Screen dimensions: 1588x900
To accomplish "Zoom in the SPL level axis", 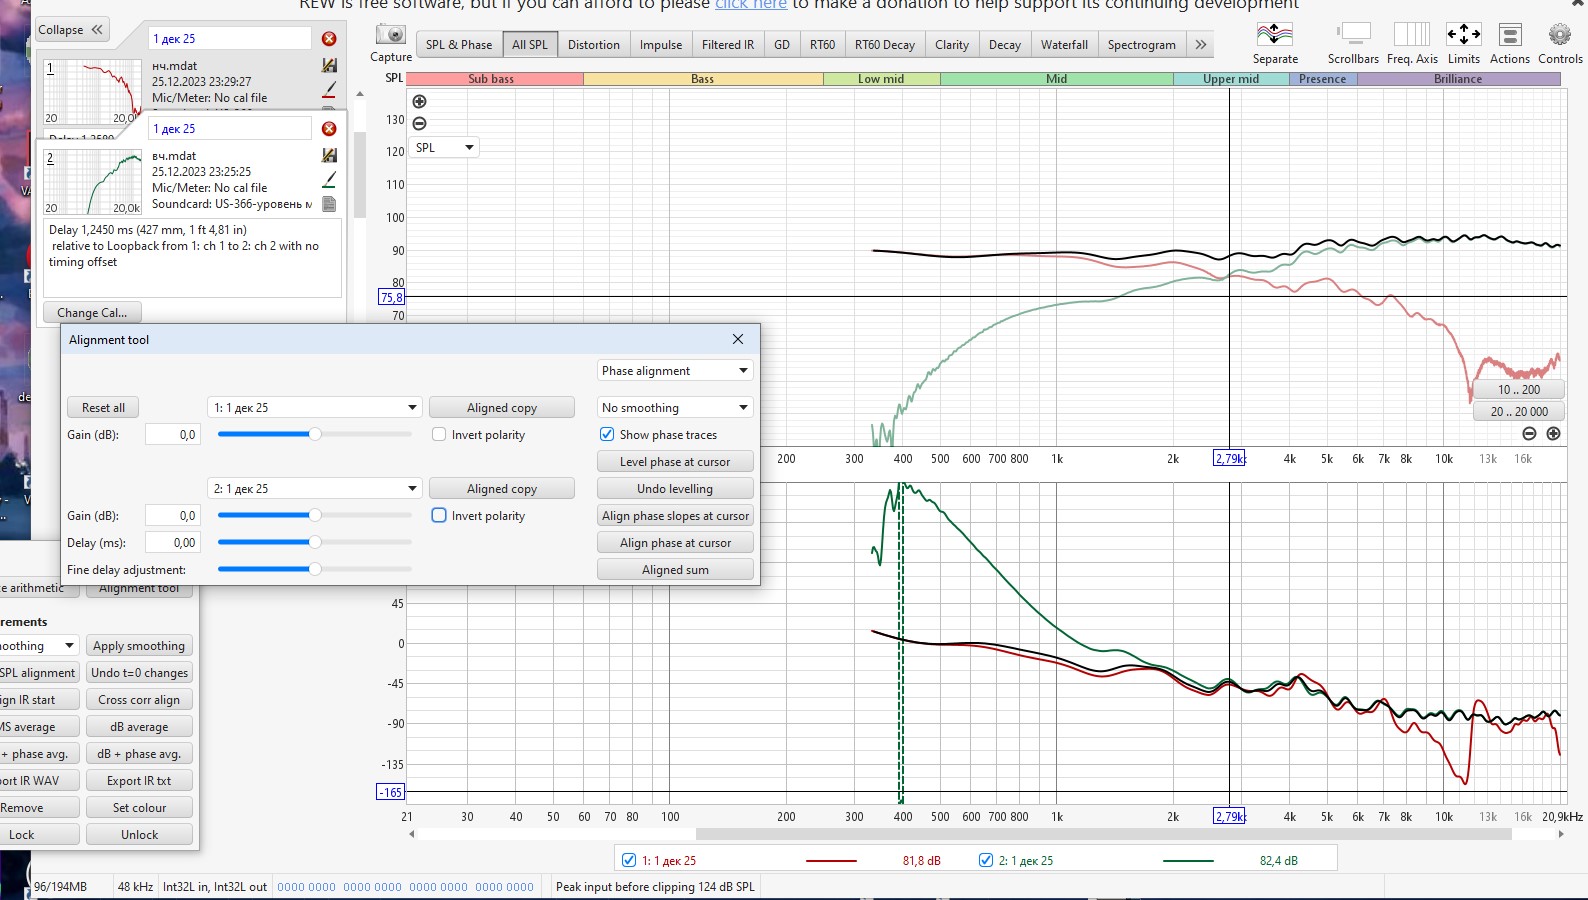I will [420, 101].
